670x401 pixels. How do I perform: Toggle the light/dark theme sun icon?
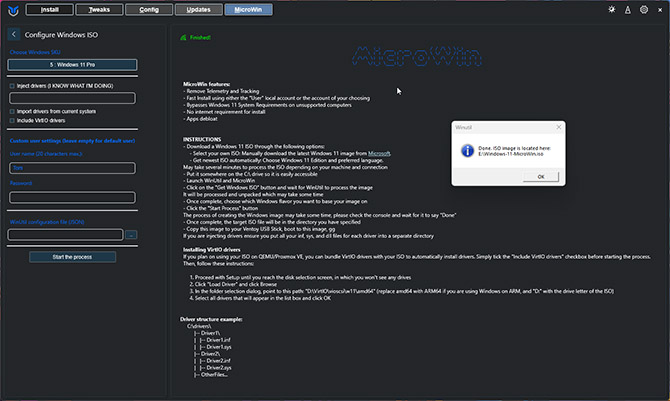613,10
